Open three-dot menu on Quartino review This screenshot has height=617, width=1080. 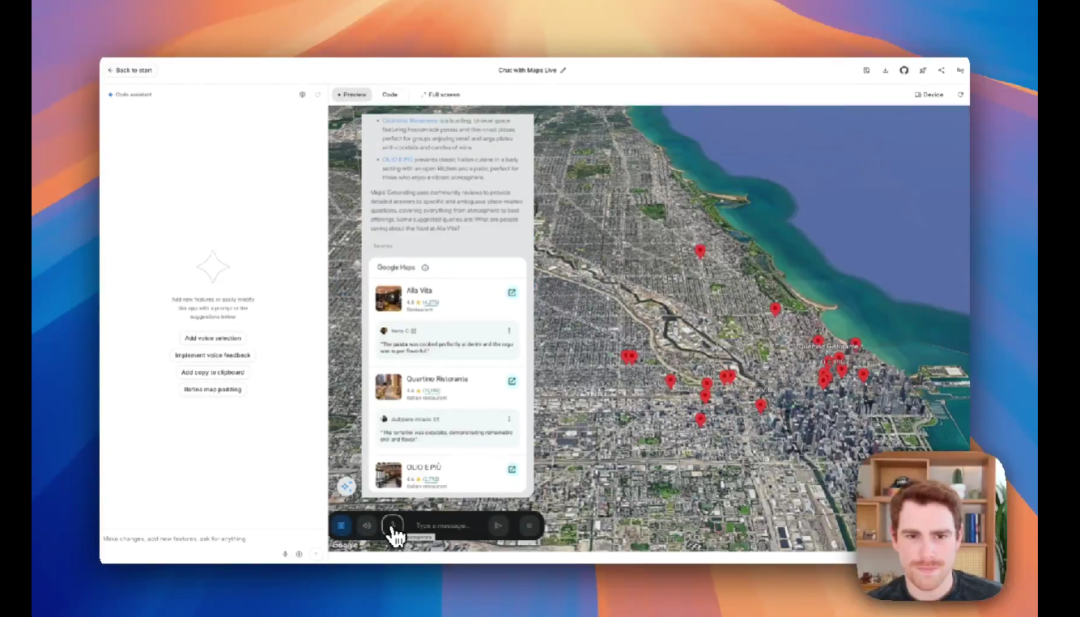509,419
